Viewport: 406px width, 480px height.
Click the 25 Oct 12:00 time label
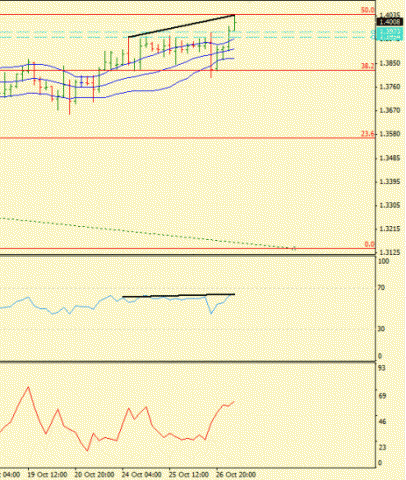coord(189,474)
